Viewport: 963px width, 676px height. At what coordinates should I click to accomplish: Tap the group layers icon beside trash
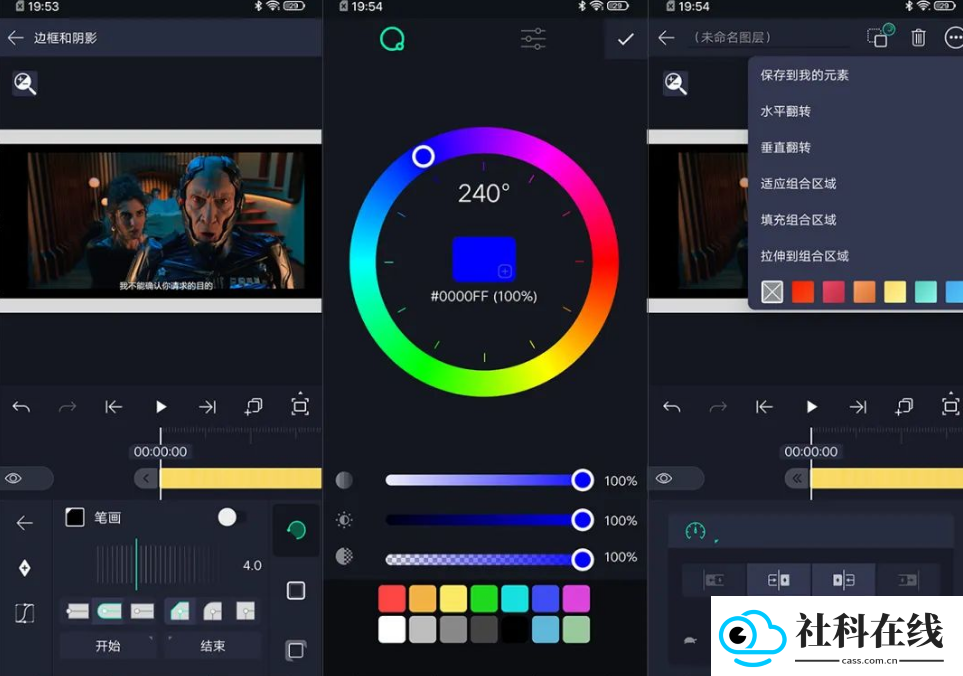880,36
